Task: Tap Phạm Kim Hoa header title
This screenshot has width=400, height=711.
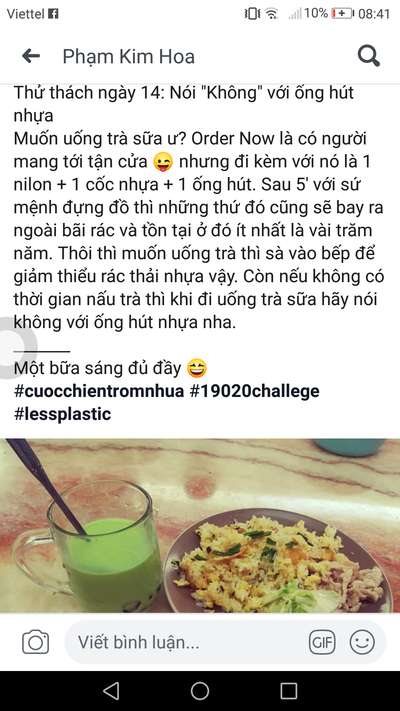Action: coord(128,57)
